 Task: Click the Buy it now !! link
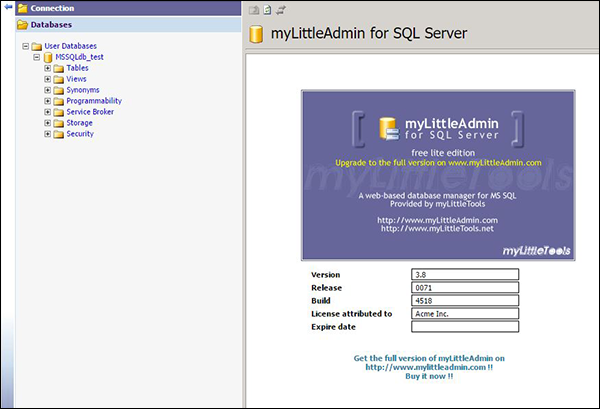tap(429, 376)
